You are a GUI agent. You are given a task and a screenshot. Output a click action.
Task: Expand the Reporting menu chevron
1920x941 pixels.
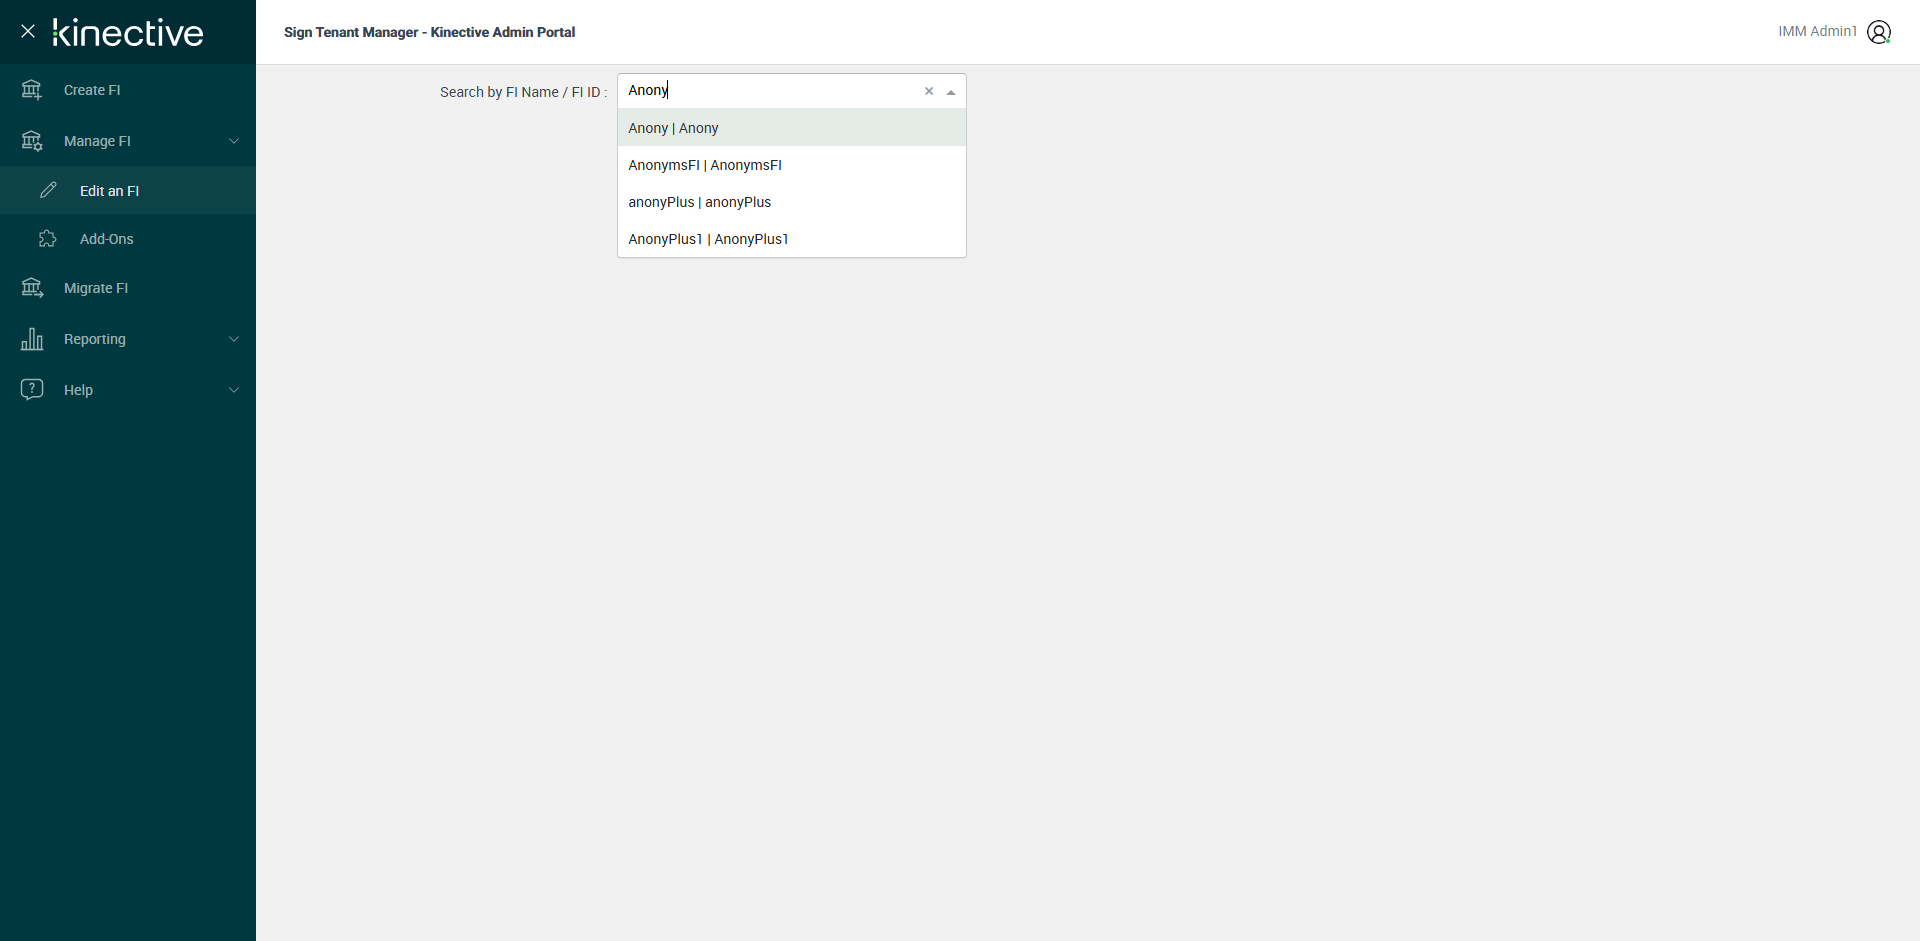coord(234,339)
